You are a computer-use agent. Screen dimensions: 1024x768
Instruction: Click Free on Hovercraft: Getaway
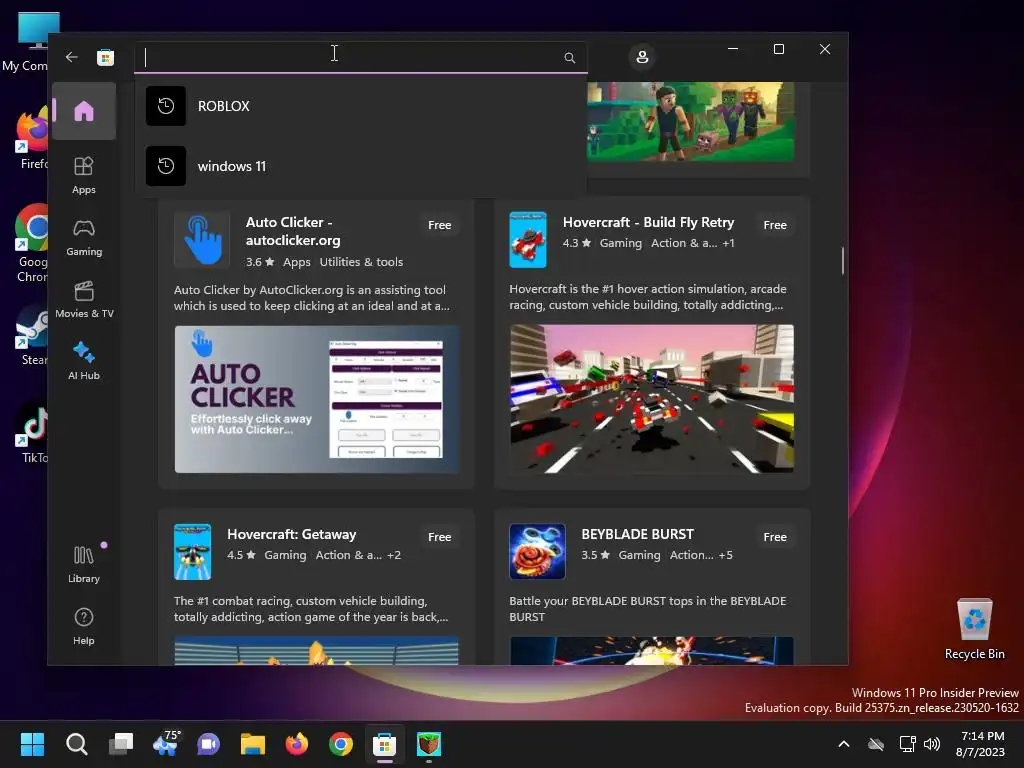[440, 537]
